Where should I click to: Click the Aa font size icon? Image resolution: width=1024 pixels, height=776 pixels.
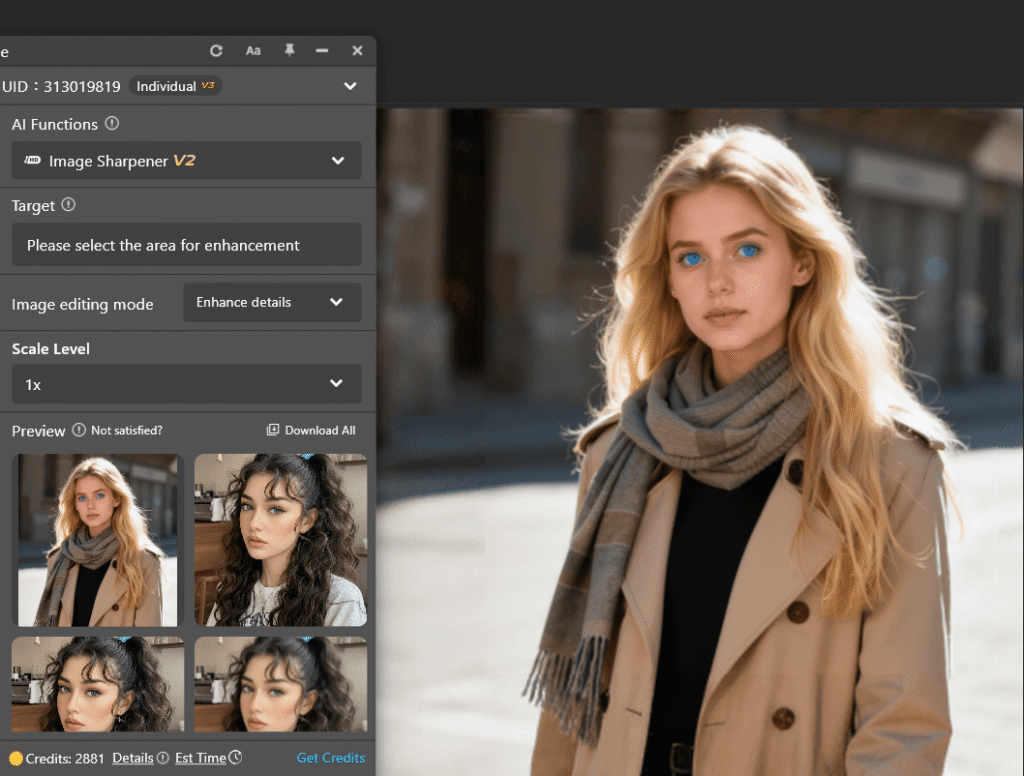pyautogui.click(x=253, y=51)
